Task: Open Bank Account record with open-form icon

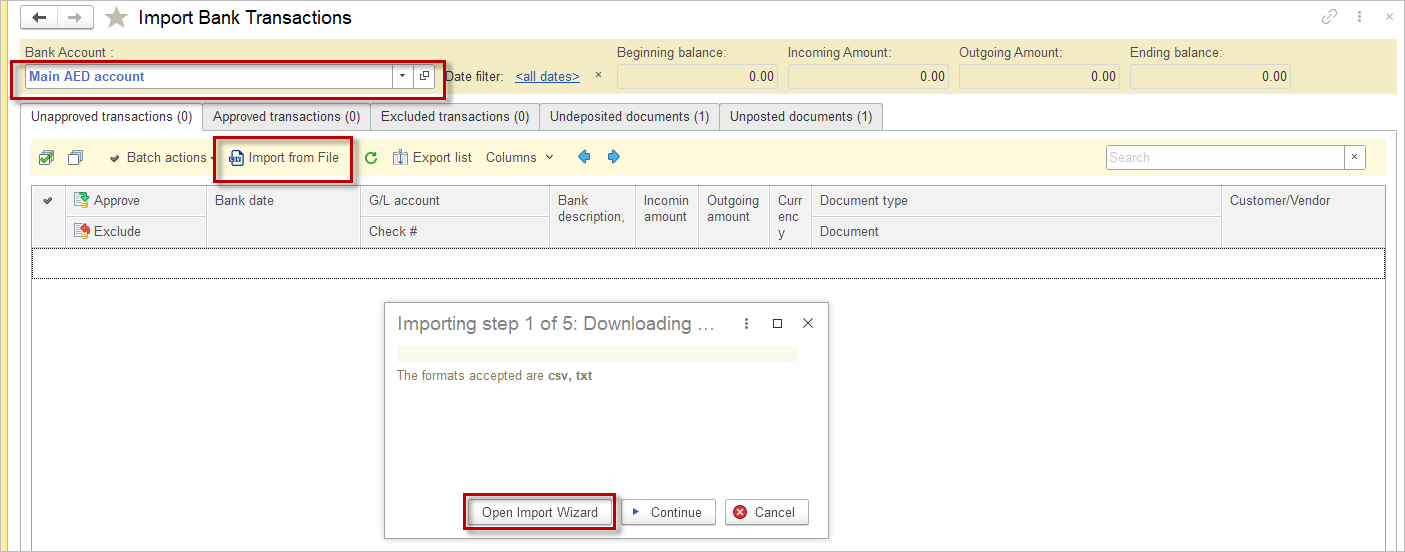Action: click(x=424, y=76)
